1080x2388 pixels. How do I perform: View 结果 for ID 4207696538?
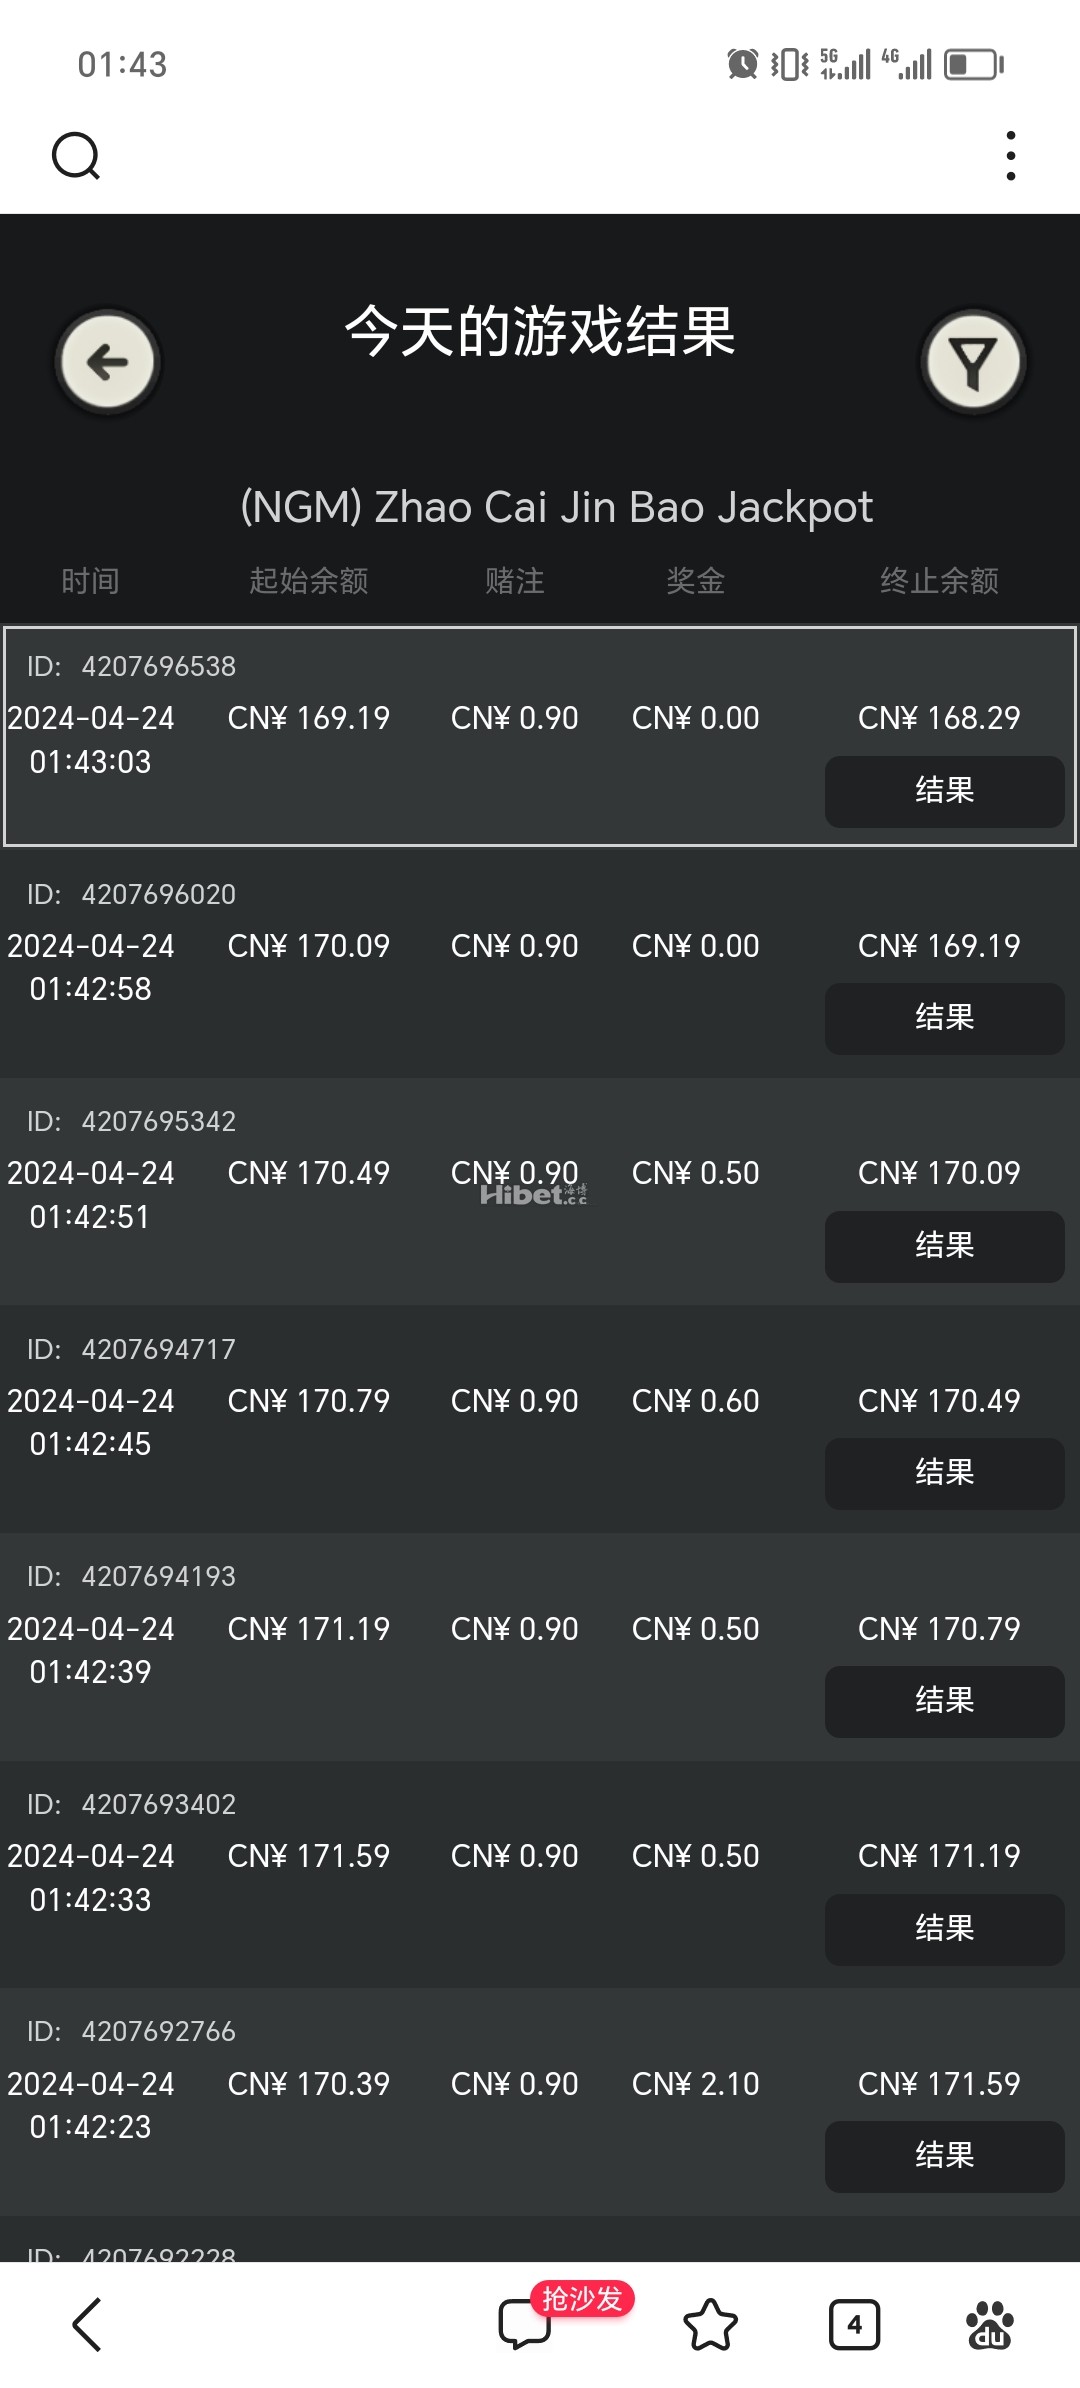[x=944, y=791]
